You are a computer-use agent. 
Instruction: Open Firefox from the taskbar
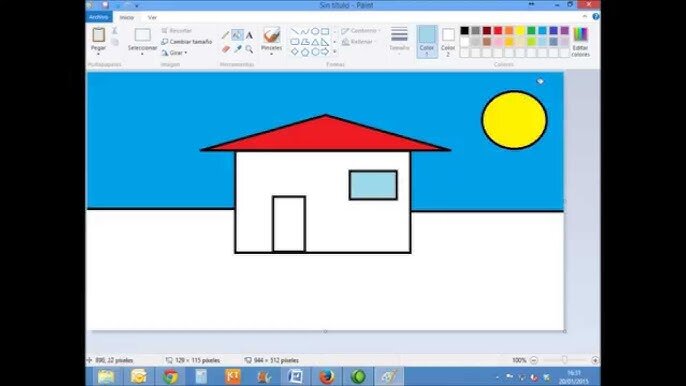coord(326,376)
